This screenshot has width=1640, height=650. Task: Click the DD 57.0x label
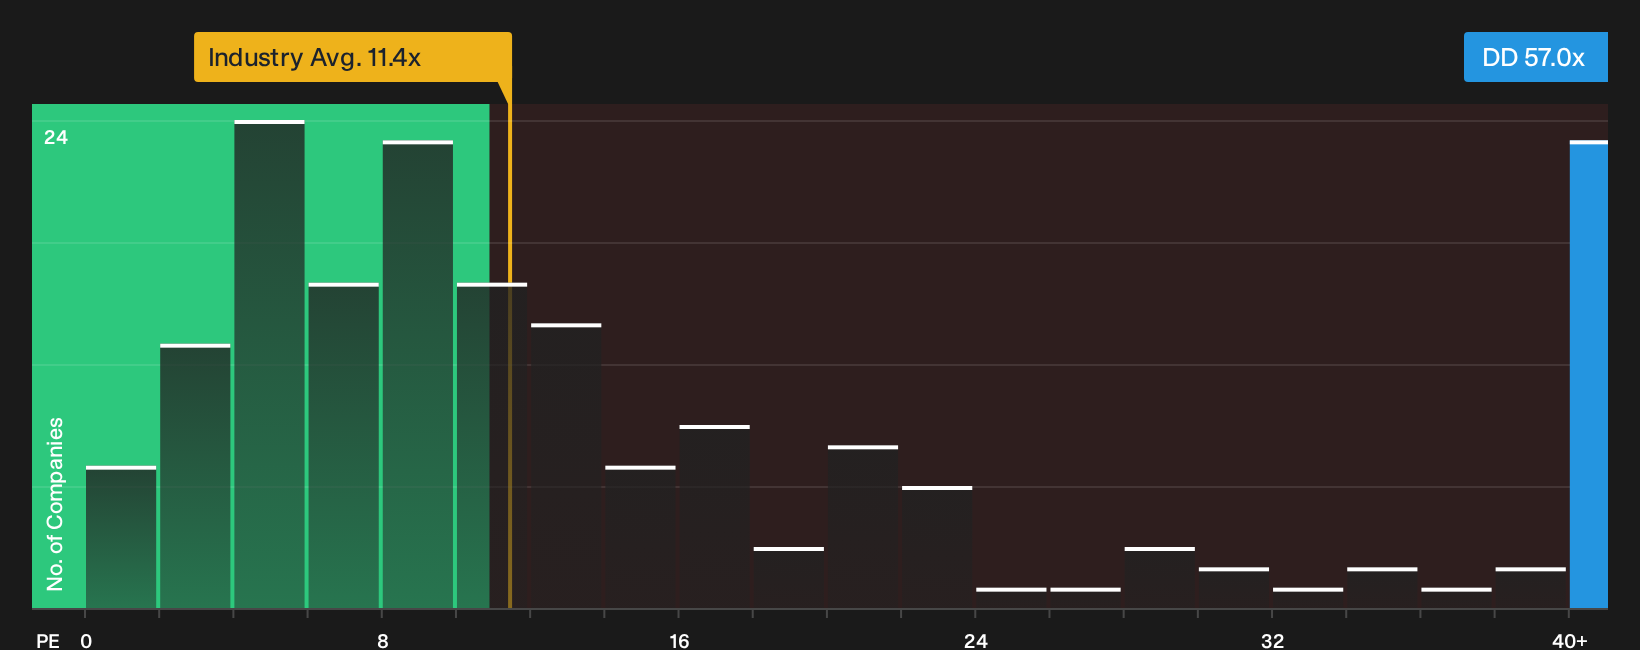(1535, 57)
